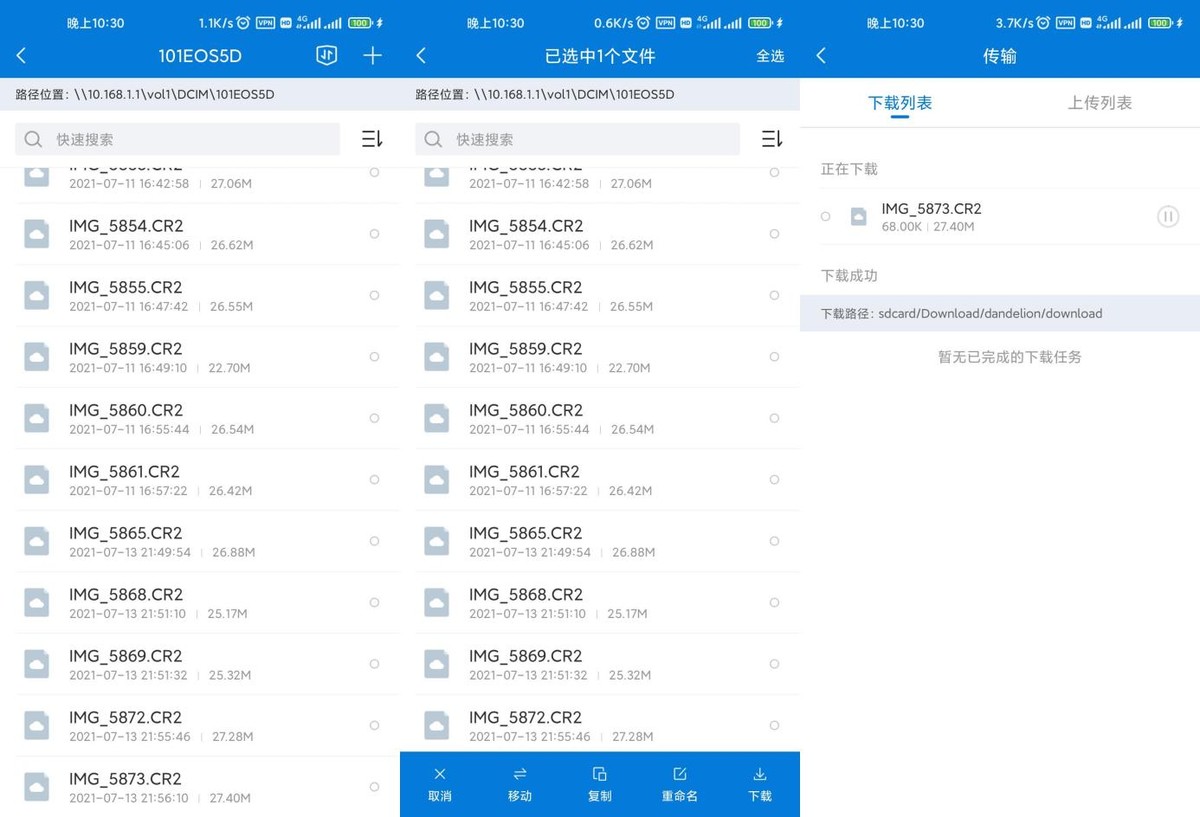
Task: Tap 全选 to select all files
Action: point(771,56)
